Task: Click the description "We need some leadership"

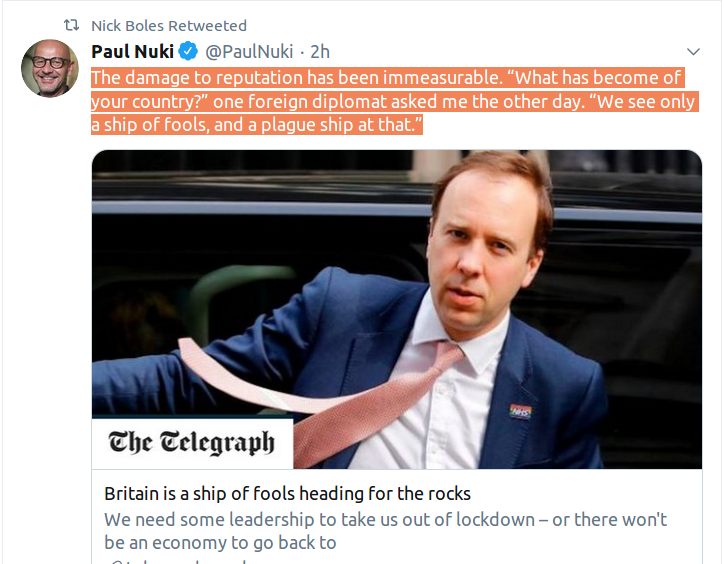Action: click(x=385, y=520)
